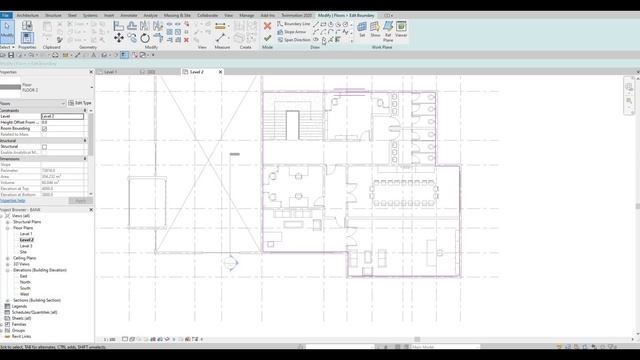Open the Select panel dropdown
Image resolution: width=640 pixels, height=360 pixels.
click(x=7, y=47)
